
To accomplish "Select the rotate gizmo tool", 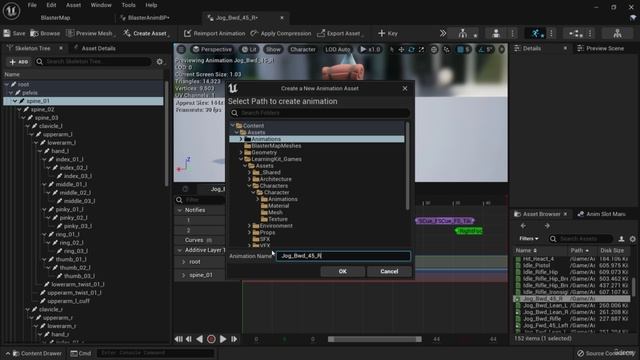I will pyautogui.click(x=411, y=49).
